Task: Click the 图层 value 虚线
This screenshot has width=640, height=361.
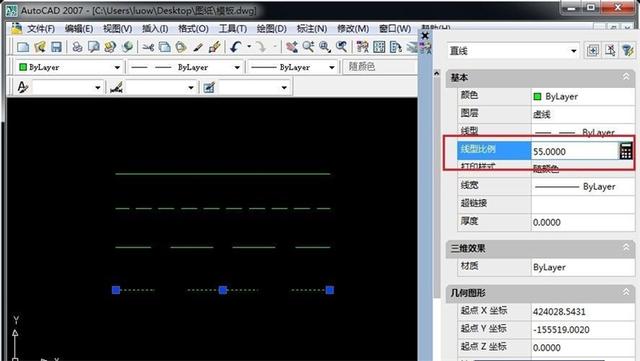Action: point(542,114)
